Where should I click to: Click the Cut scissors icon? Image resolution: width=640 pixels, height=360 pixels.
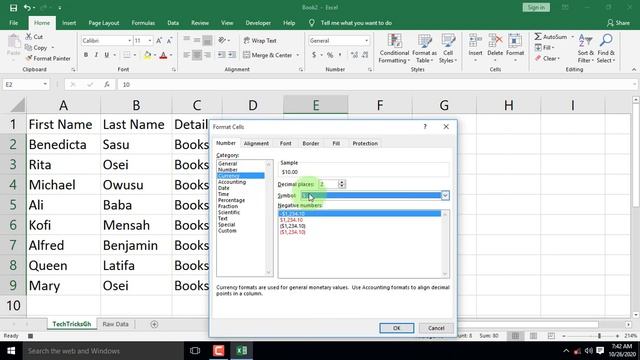click(x=29, y=37)
